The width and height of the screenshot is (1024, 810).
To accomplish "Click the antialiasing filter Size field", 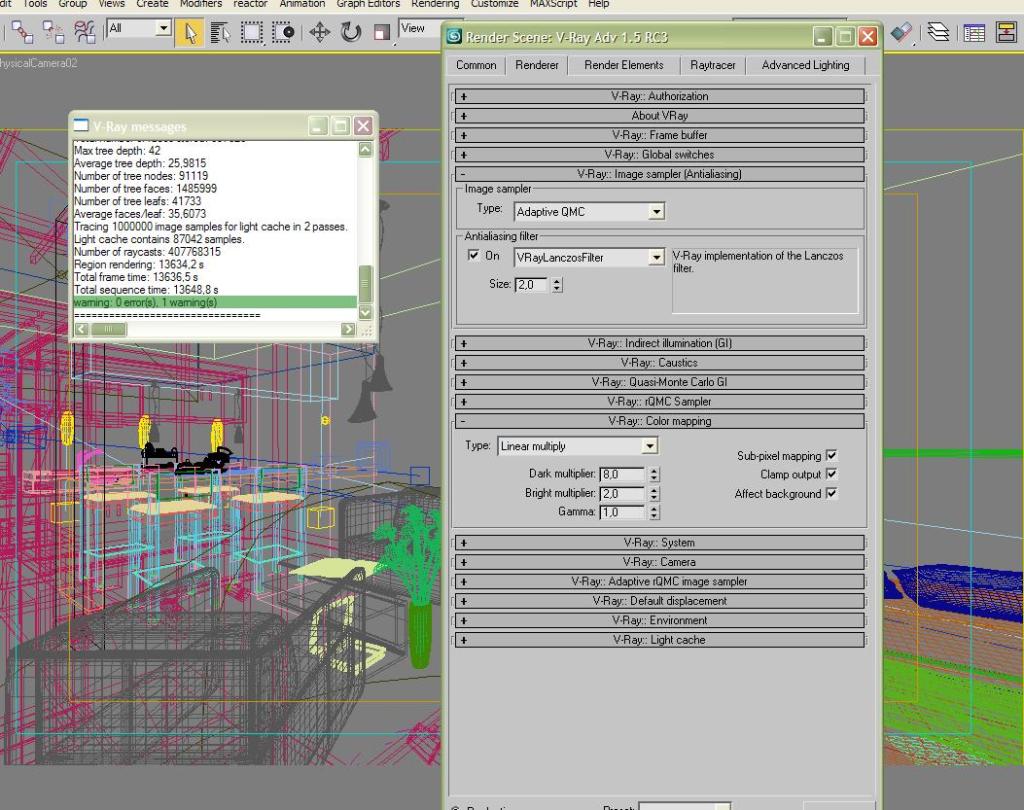I will (532, 285).
